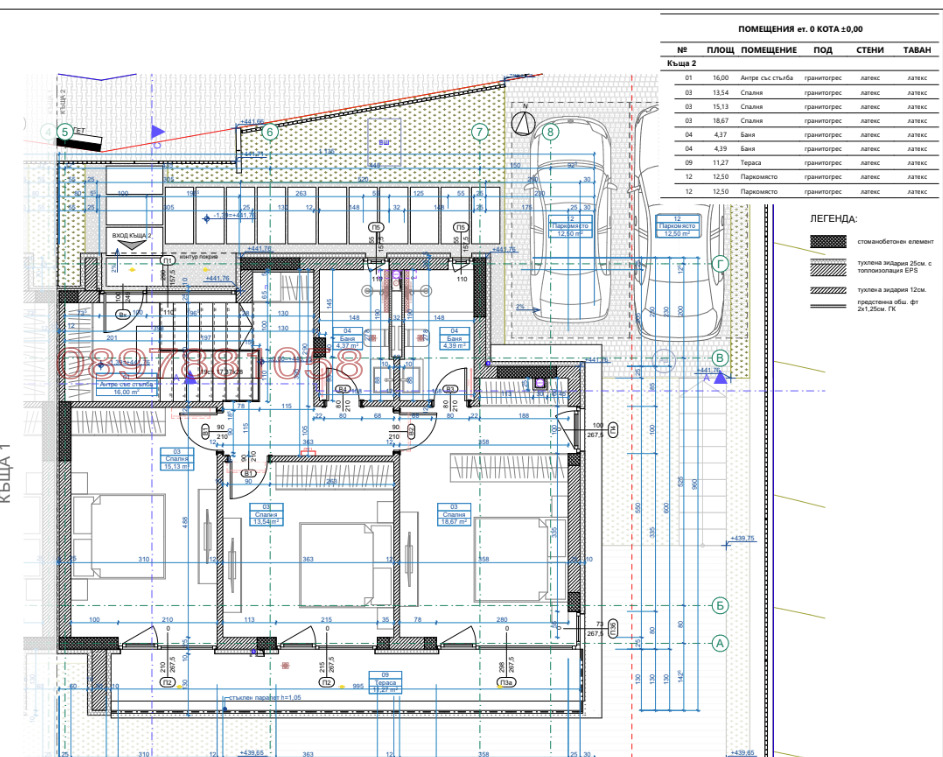Click the Спалня 18,67 room label on the plan

click(453, 515)
